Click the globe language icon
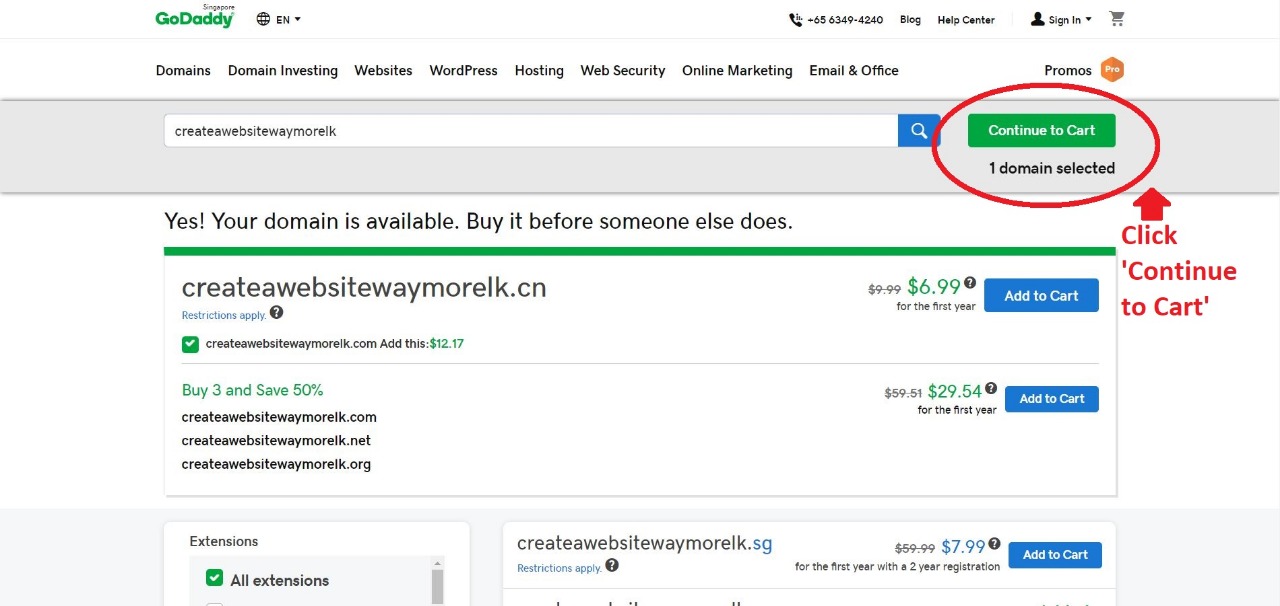Screen dimensions: 1280x606 pyautogui.click(x=263, y=19)
